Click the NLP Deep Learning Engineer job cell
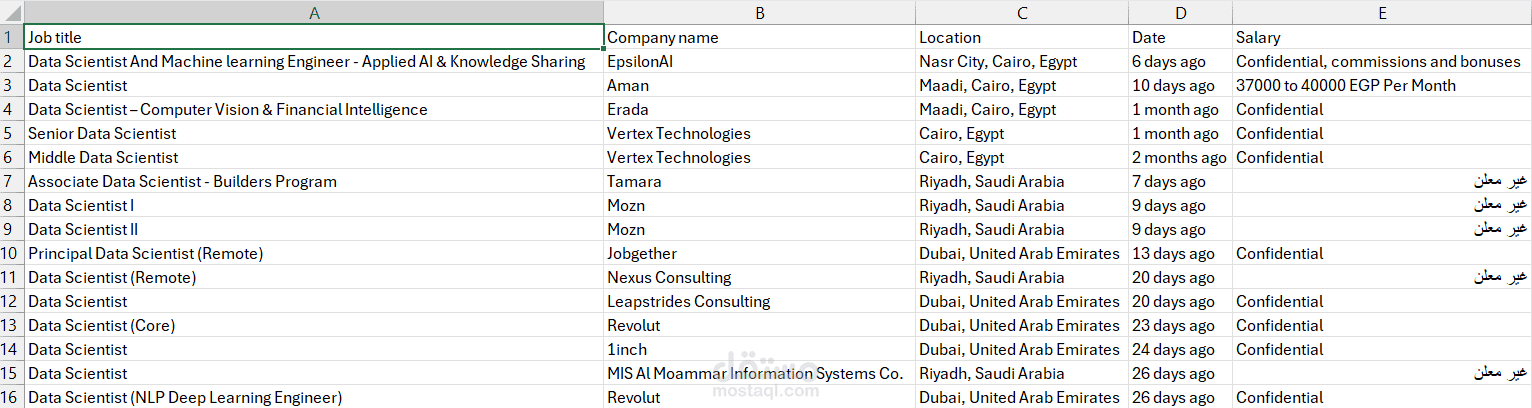This screenshot has width=1532, height=408. click(x=314, y=397)
